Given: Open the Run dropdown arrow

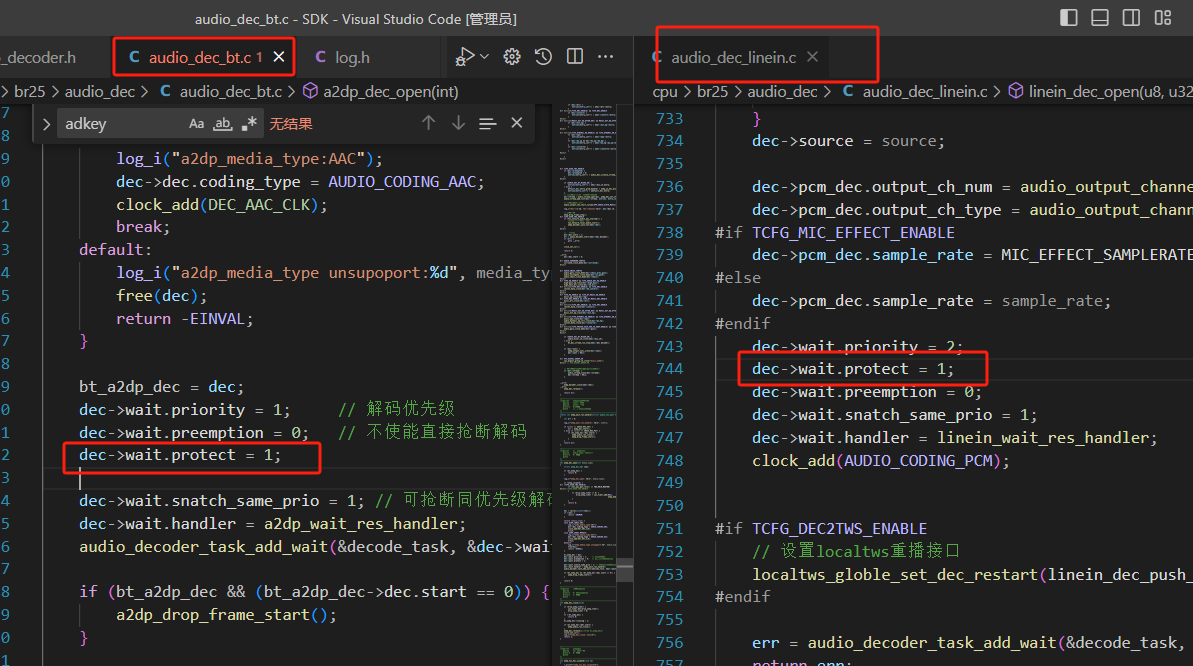Looking at the screenshot, I should [x=485, y=56].
